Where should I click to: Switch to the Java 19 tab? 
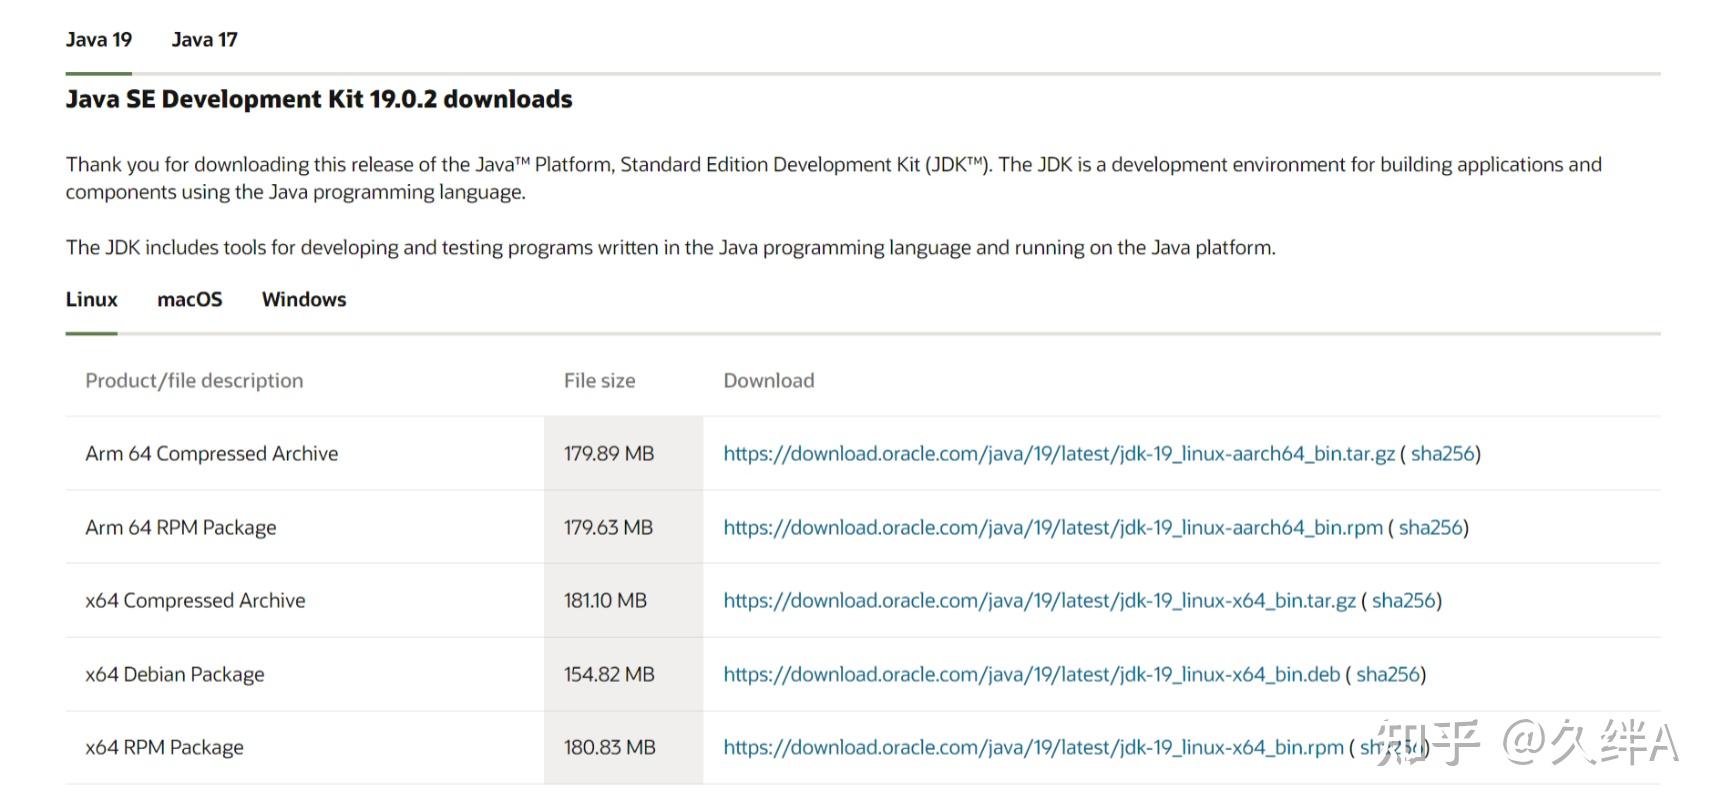(98, 40)
